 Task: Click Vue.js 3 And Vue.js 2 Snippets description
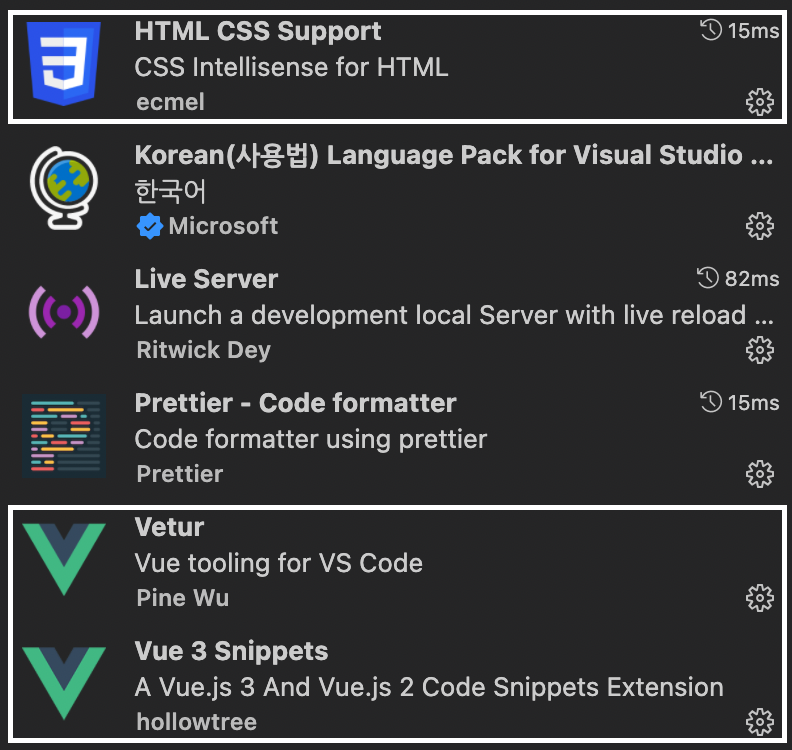tap(429, 687)
